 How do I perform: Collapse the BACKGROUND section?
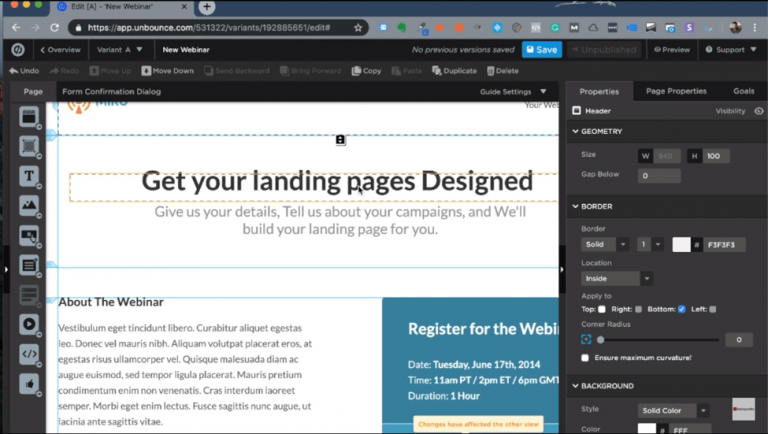pos(603,386)
